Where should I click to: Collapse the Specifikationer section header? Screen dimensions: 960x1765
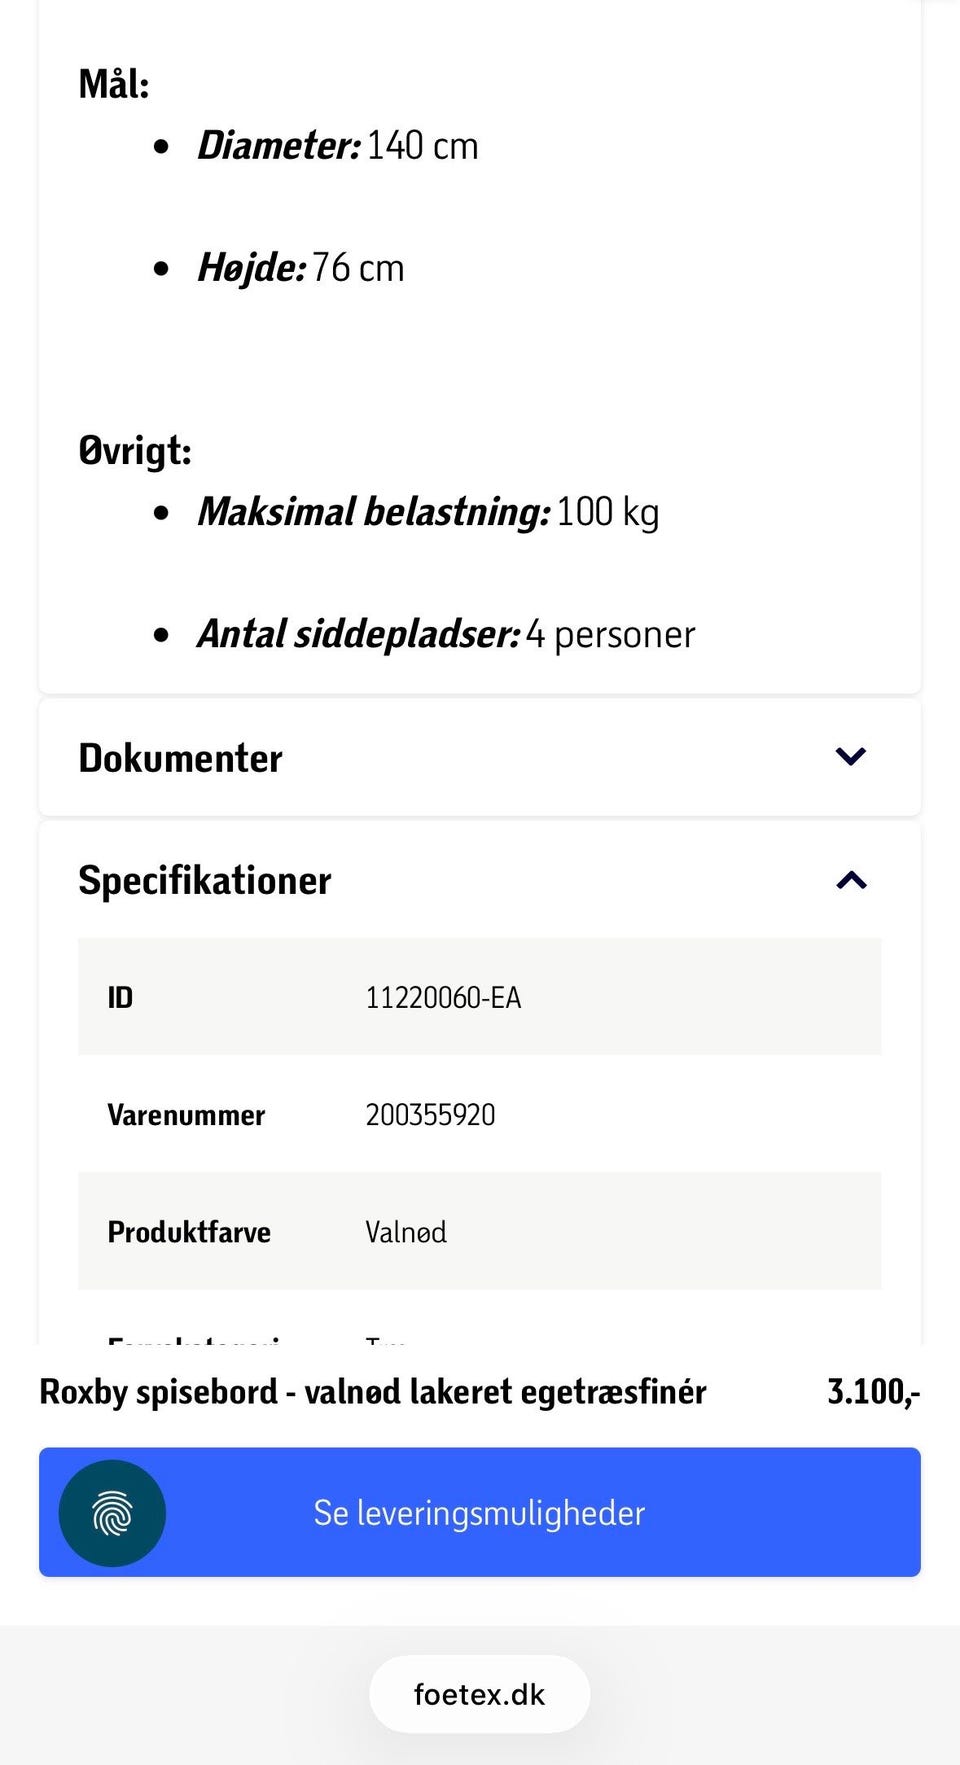pyautogui.click(x=480, y=880)
